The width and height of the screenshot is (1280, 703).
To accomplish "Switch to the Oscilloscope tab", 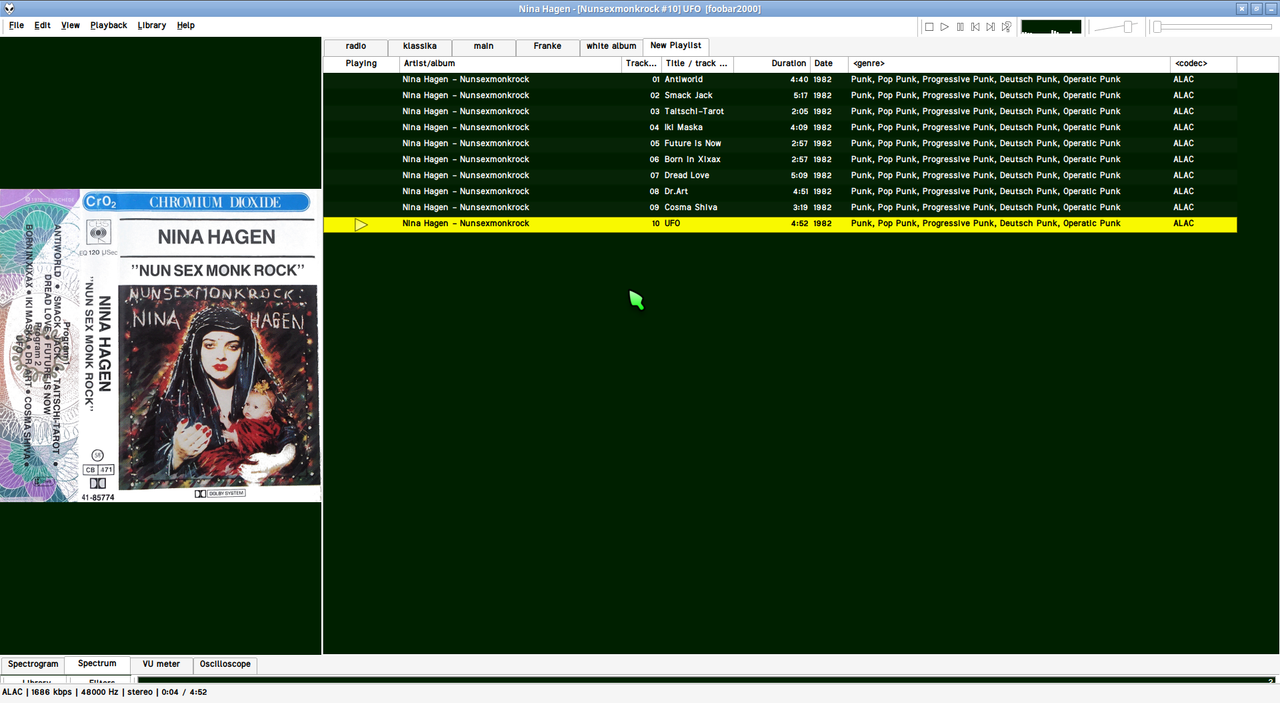I will tap(225, 664).
